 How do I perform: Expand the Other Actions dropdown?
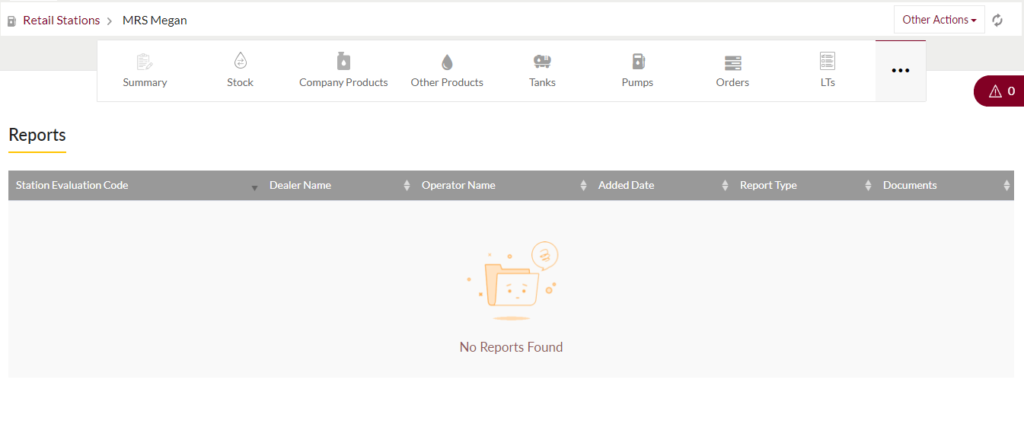point(939,20)
